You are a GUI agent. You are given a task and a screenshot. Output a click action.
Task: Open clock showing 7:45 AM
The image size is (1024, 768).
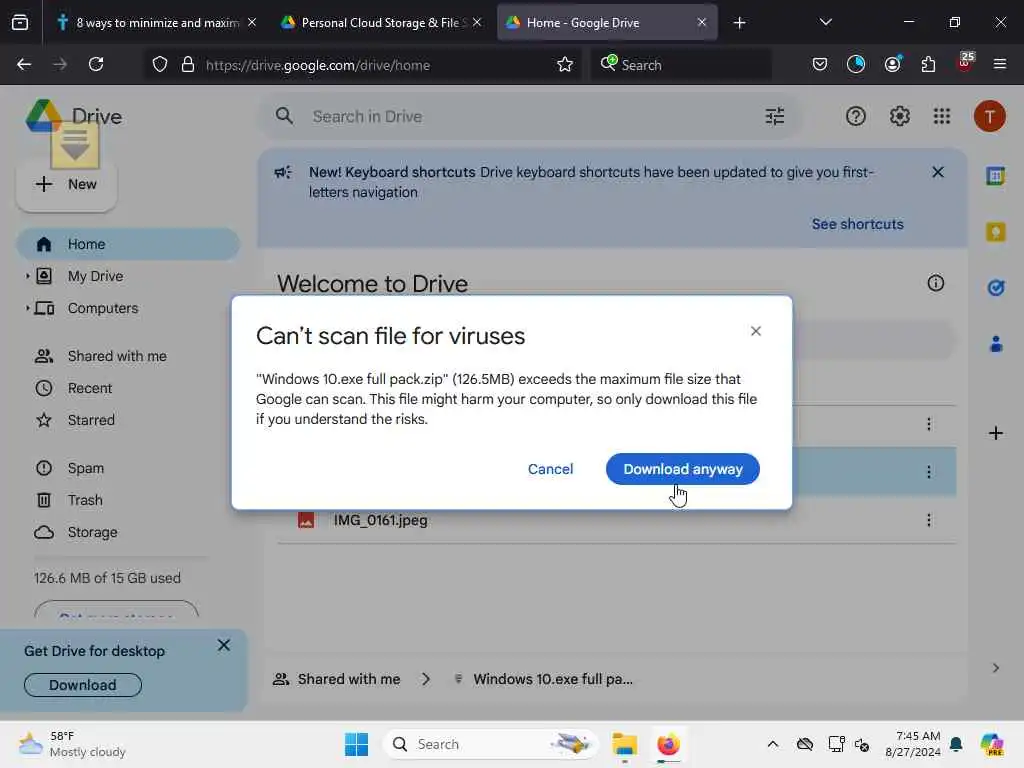click(x=913, y=744)
